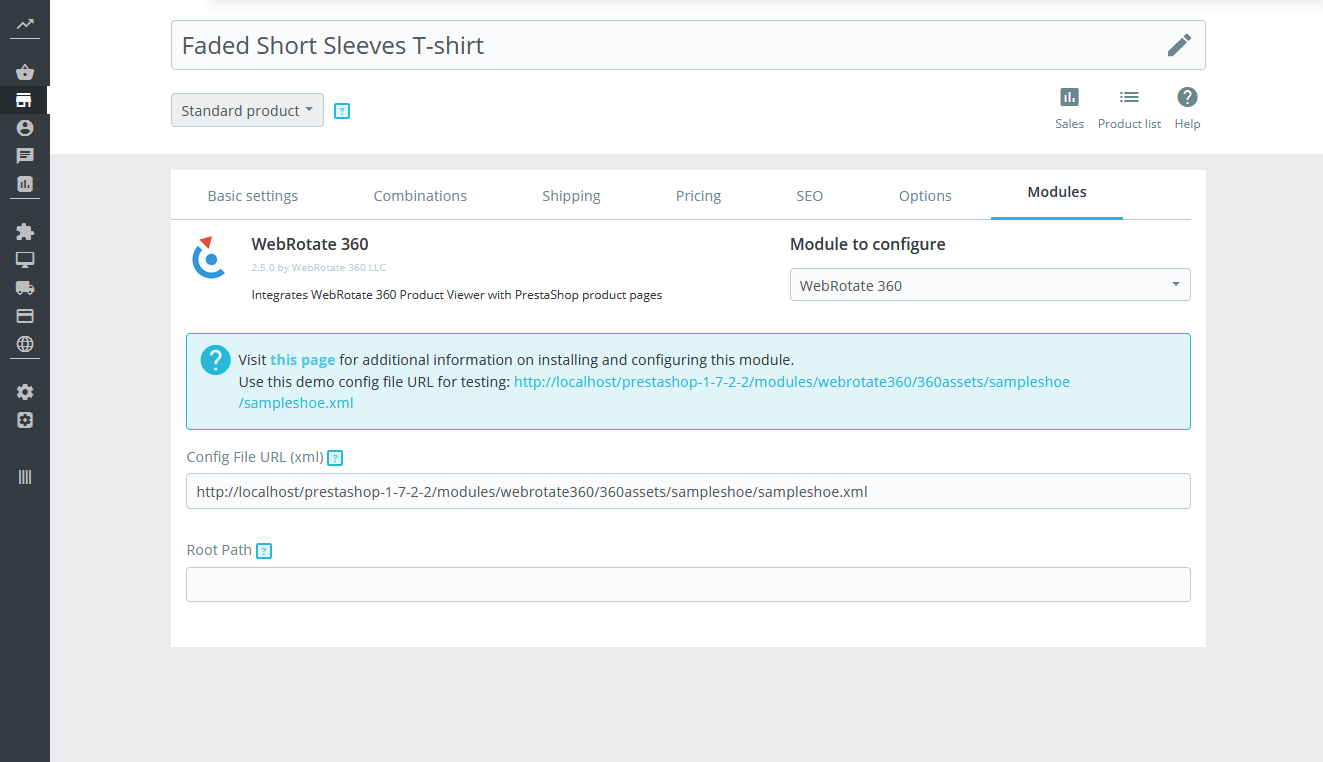
Task: Open the Sales chart icon
Action: [1069, 97]
